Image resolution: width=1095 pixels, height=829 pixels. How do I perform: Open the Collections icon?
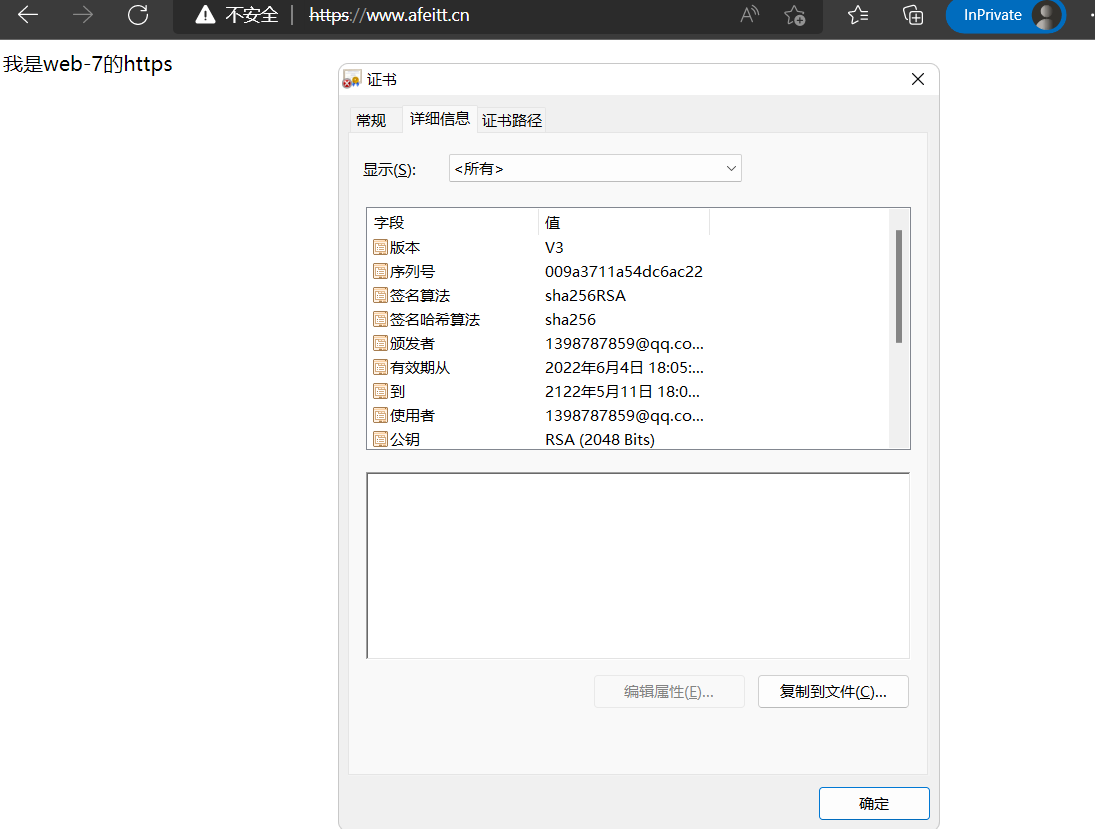click(x=912, y=15)
